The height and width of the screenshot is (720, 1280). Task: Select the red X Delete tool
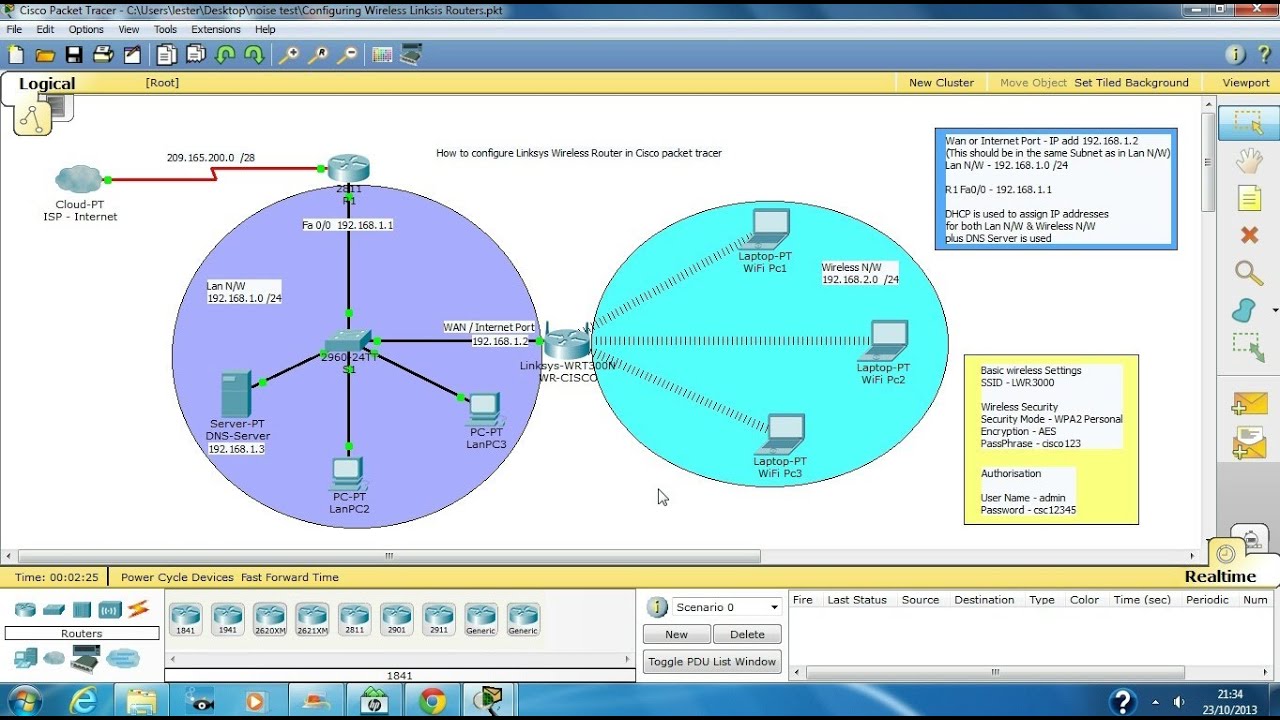1249,235
